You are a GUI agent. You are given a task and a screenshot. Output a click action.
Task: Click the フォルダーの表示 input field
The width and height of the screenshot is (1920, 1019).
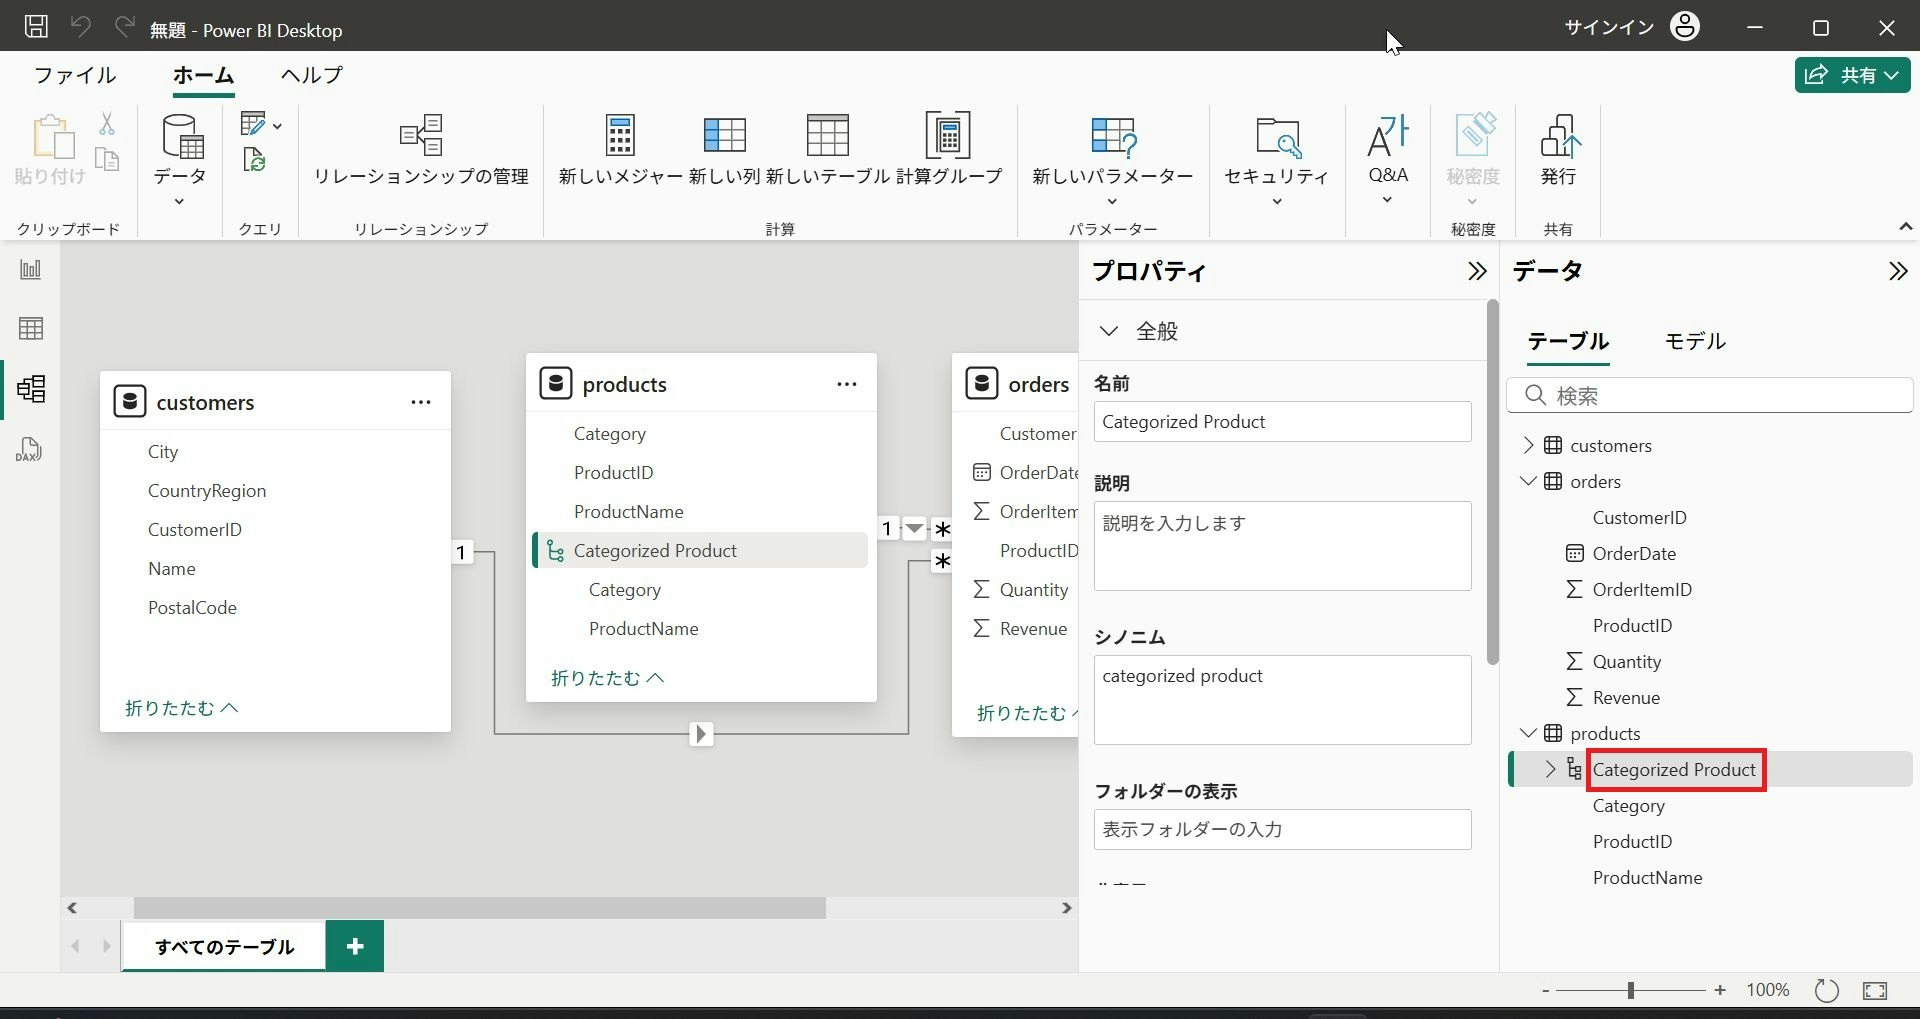(1283, 829)
